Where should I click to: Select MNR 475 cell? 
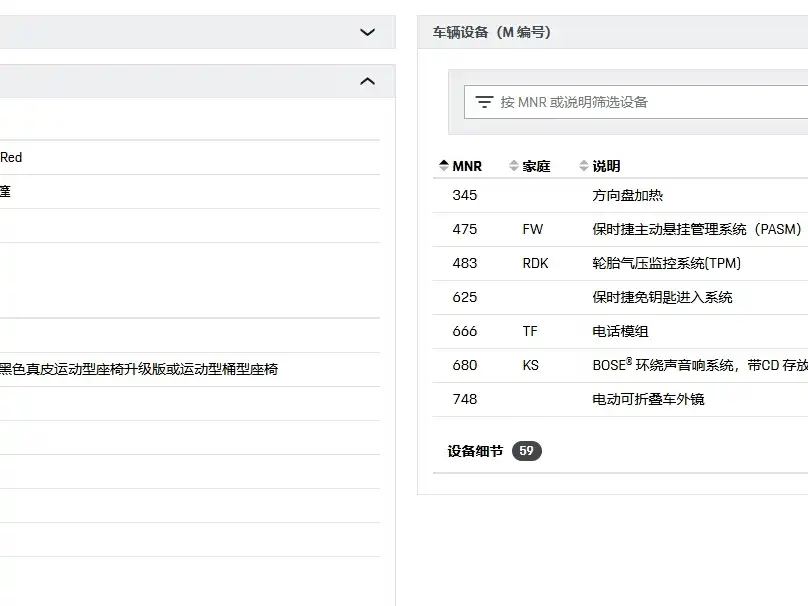click(x=465, y=229)
